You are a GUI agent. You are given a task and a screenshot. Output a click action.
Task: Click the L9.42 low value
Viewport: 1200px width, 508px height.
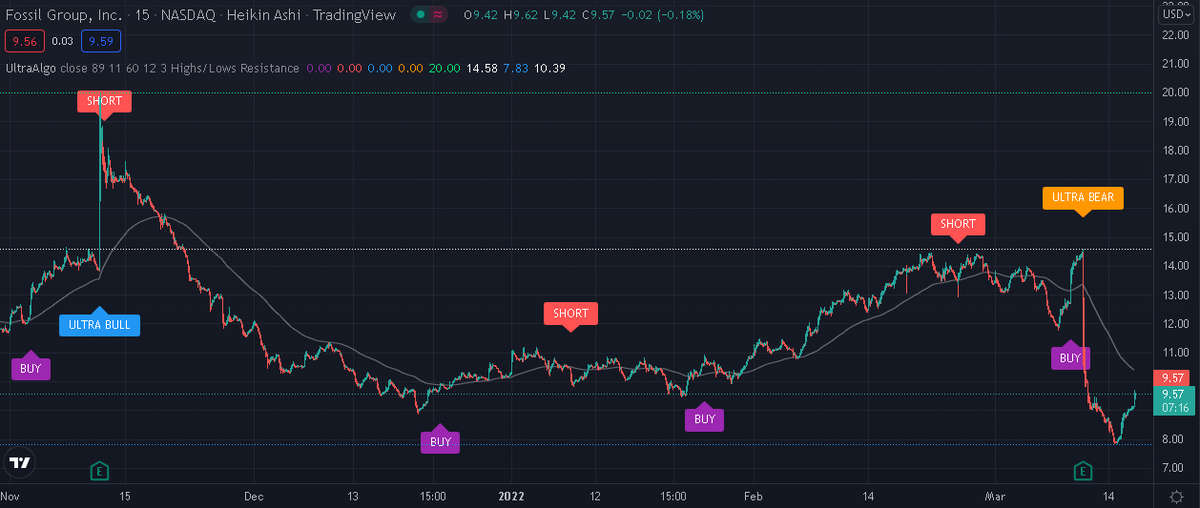560,16
